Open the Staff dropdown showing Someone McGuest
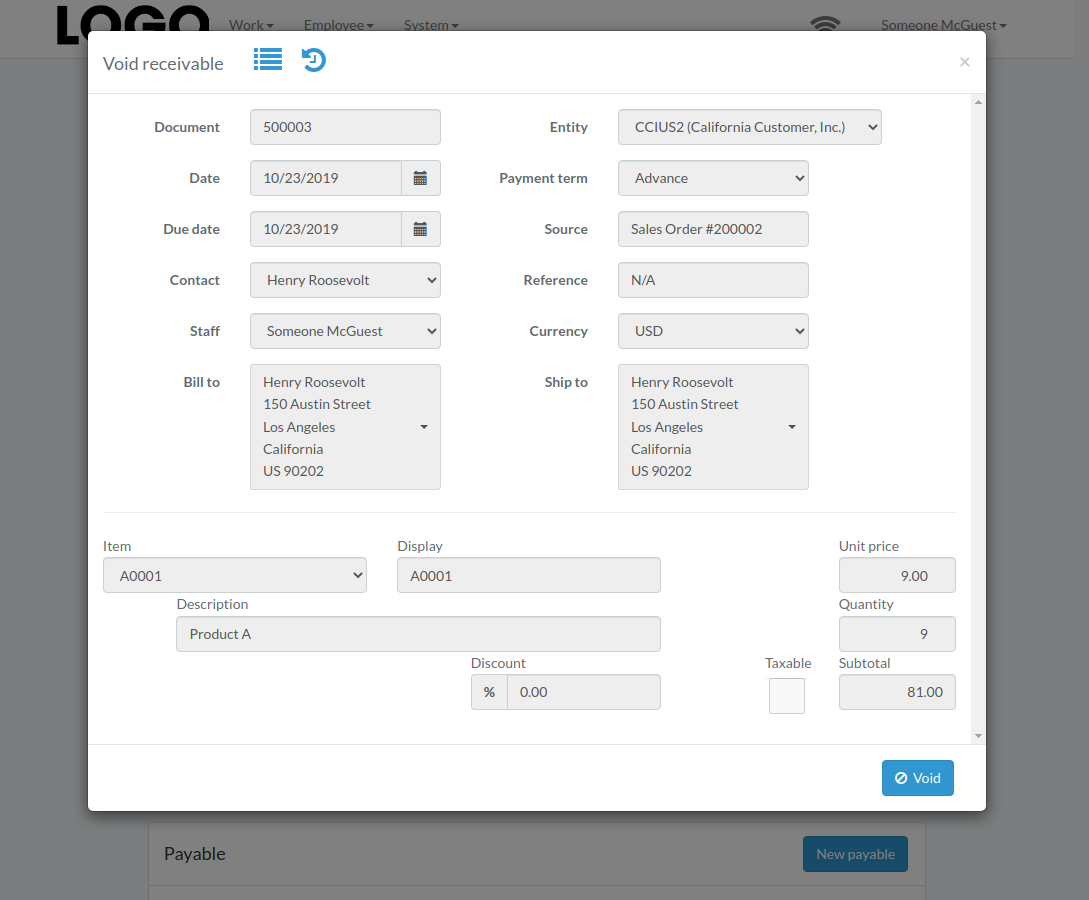1089x900 pixels. click(345, 331)
